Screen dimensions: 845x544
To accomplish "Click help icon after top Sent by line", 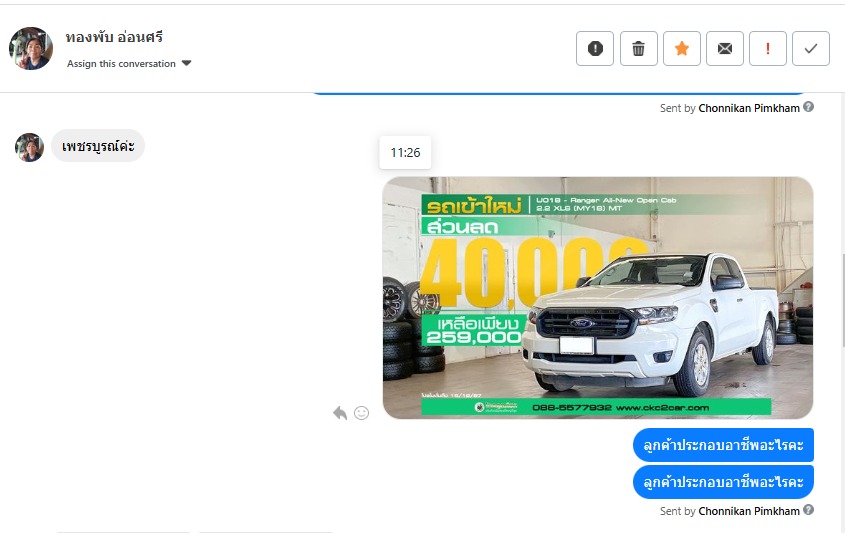I will tap(808, 107).
